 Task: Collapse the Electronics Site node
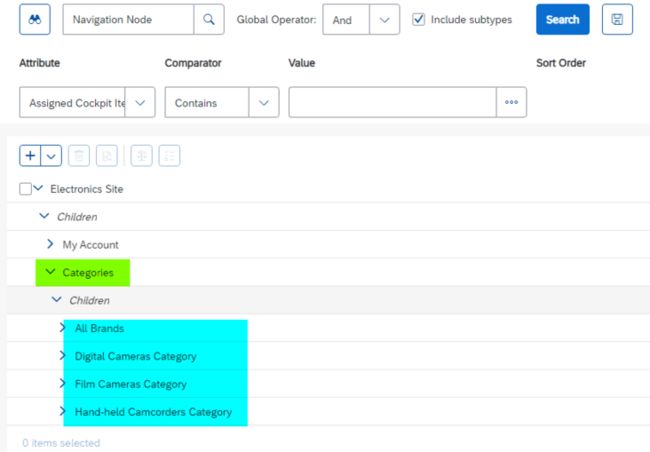[38, 188]
